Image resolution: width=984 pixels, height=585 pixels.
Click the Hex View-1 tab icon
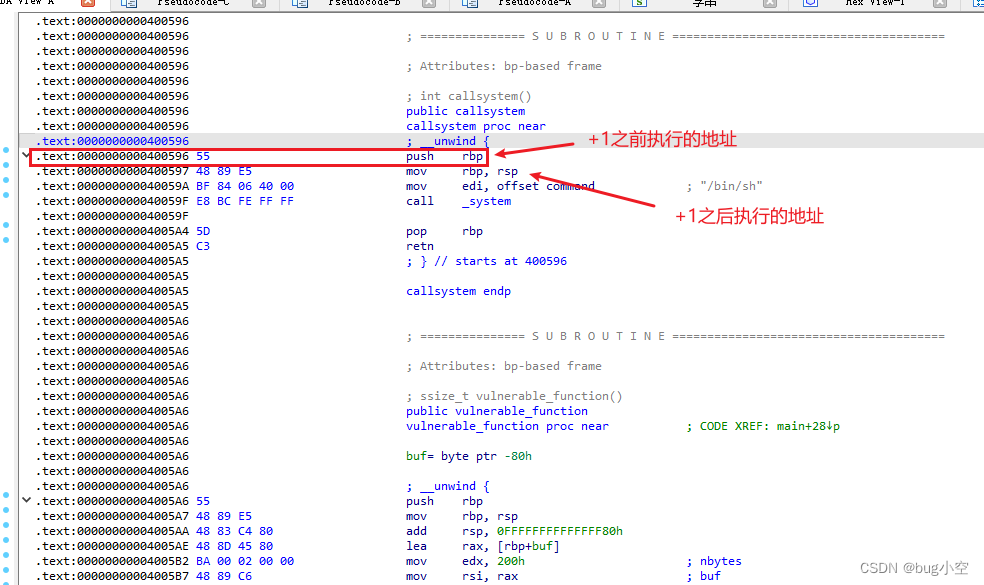click(x=811, y=3)
